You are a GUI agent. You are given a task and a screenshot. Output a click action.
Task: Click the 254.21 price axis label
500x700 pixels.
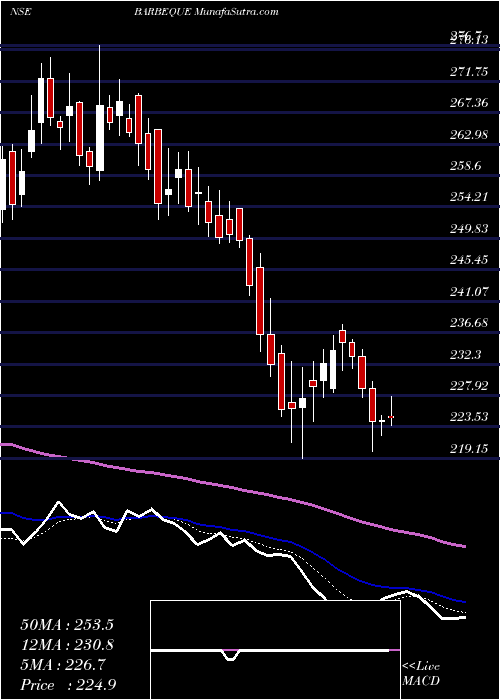coord(469,197)
